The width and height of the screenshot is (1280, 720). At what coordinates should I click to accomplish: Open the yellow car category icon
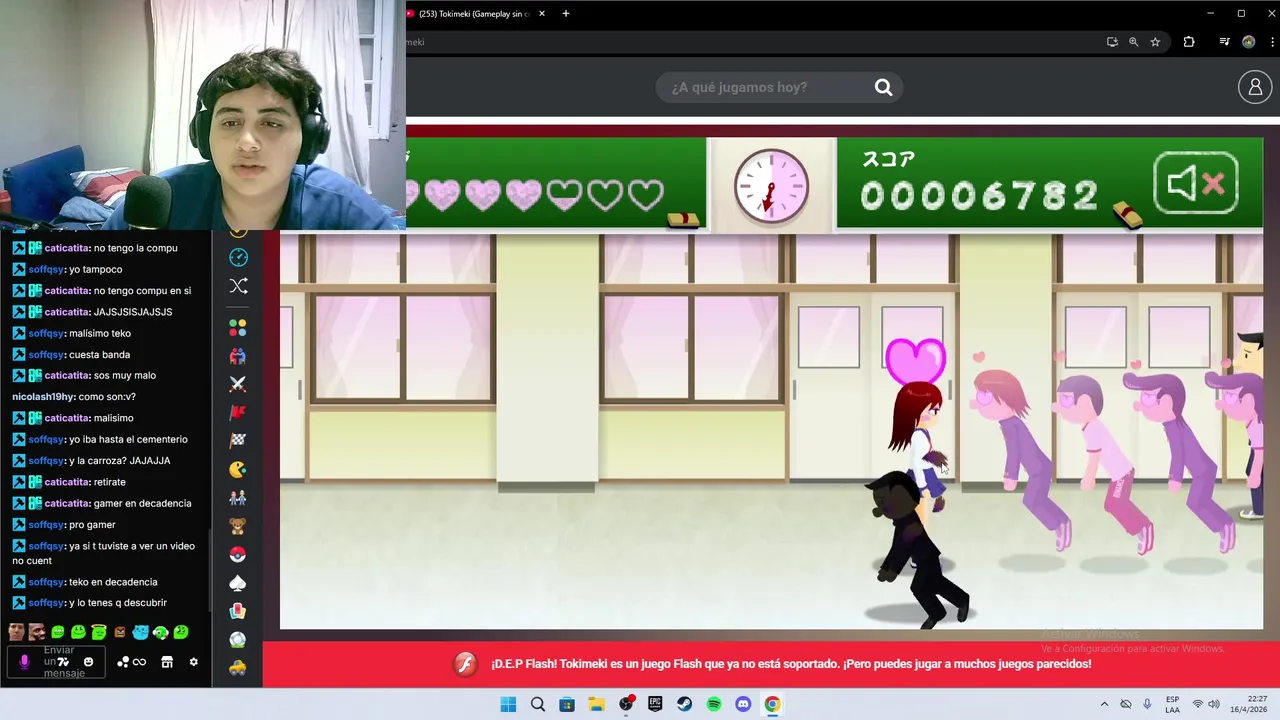pos(238,667)
